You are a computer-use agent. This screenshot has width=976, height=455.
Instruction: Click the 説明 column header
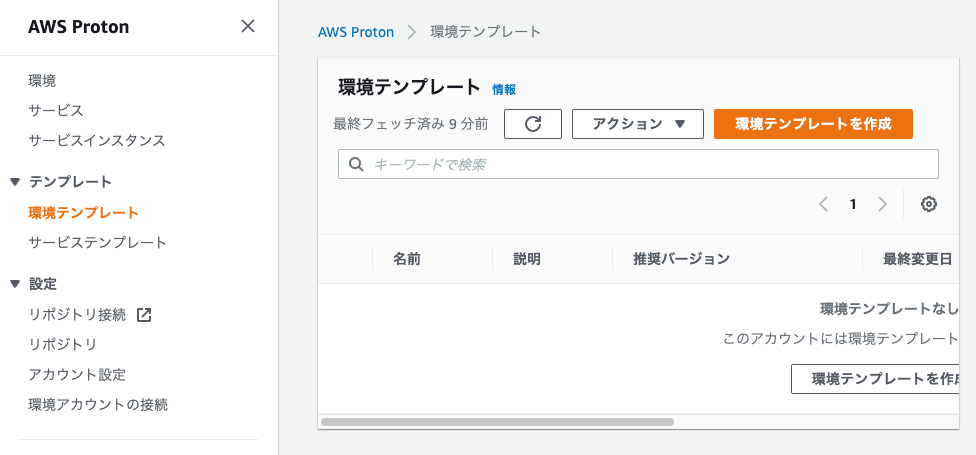527,259
